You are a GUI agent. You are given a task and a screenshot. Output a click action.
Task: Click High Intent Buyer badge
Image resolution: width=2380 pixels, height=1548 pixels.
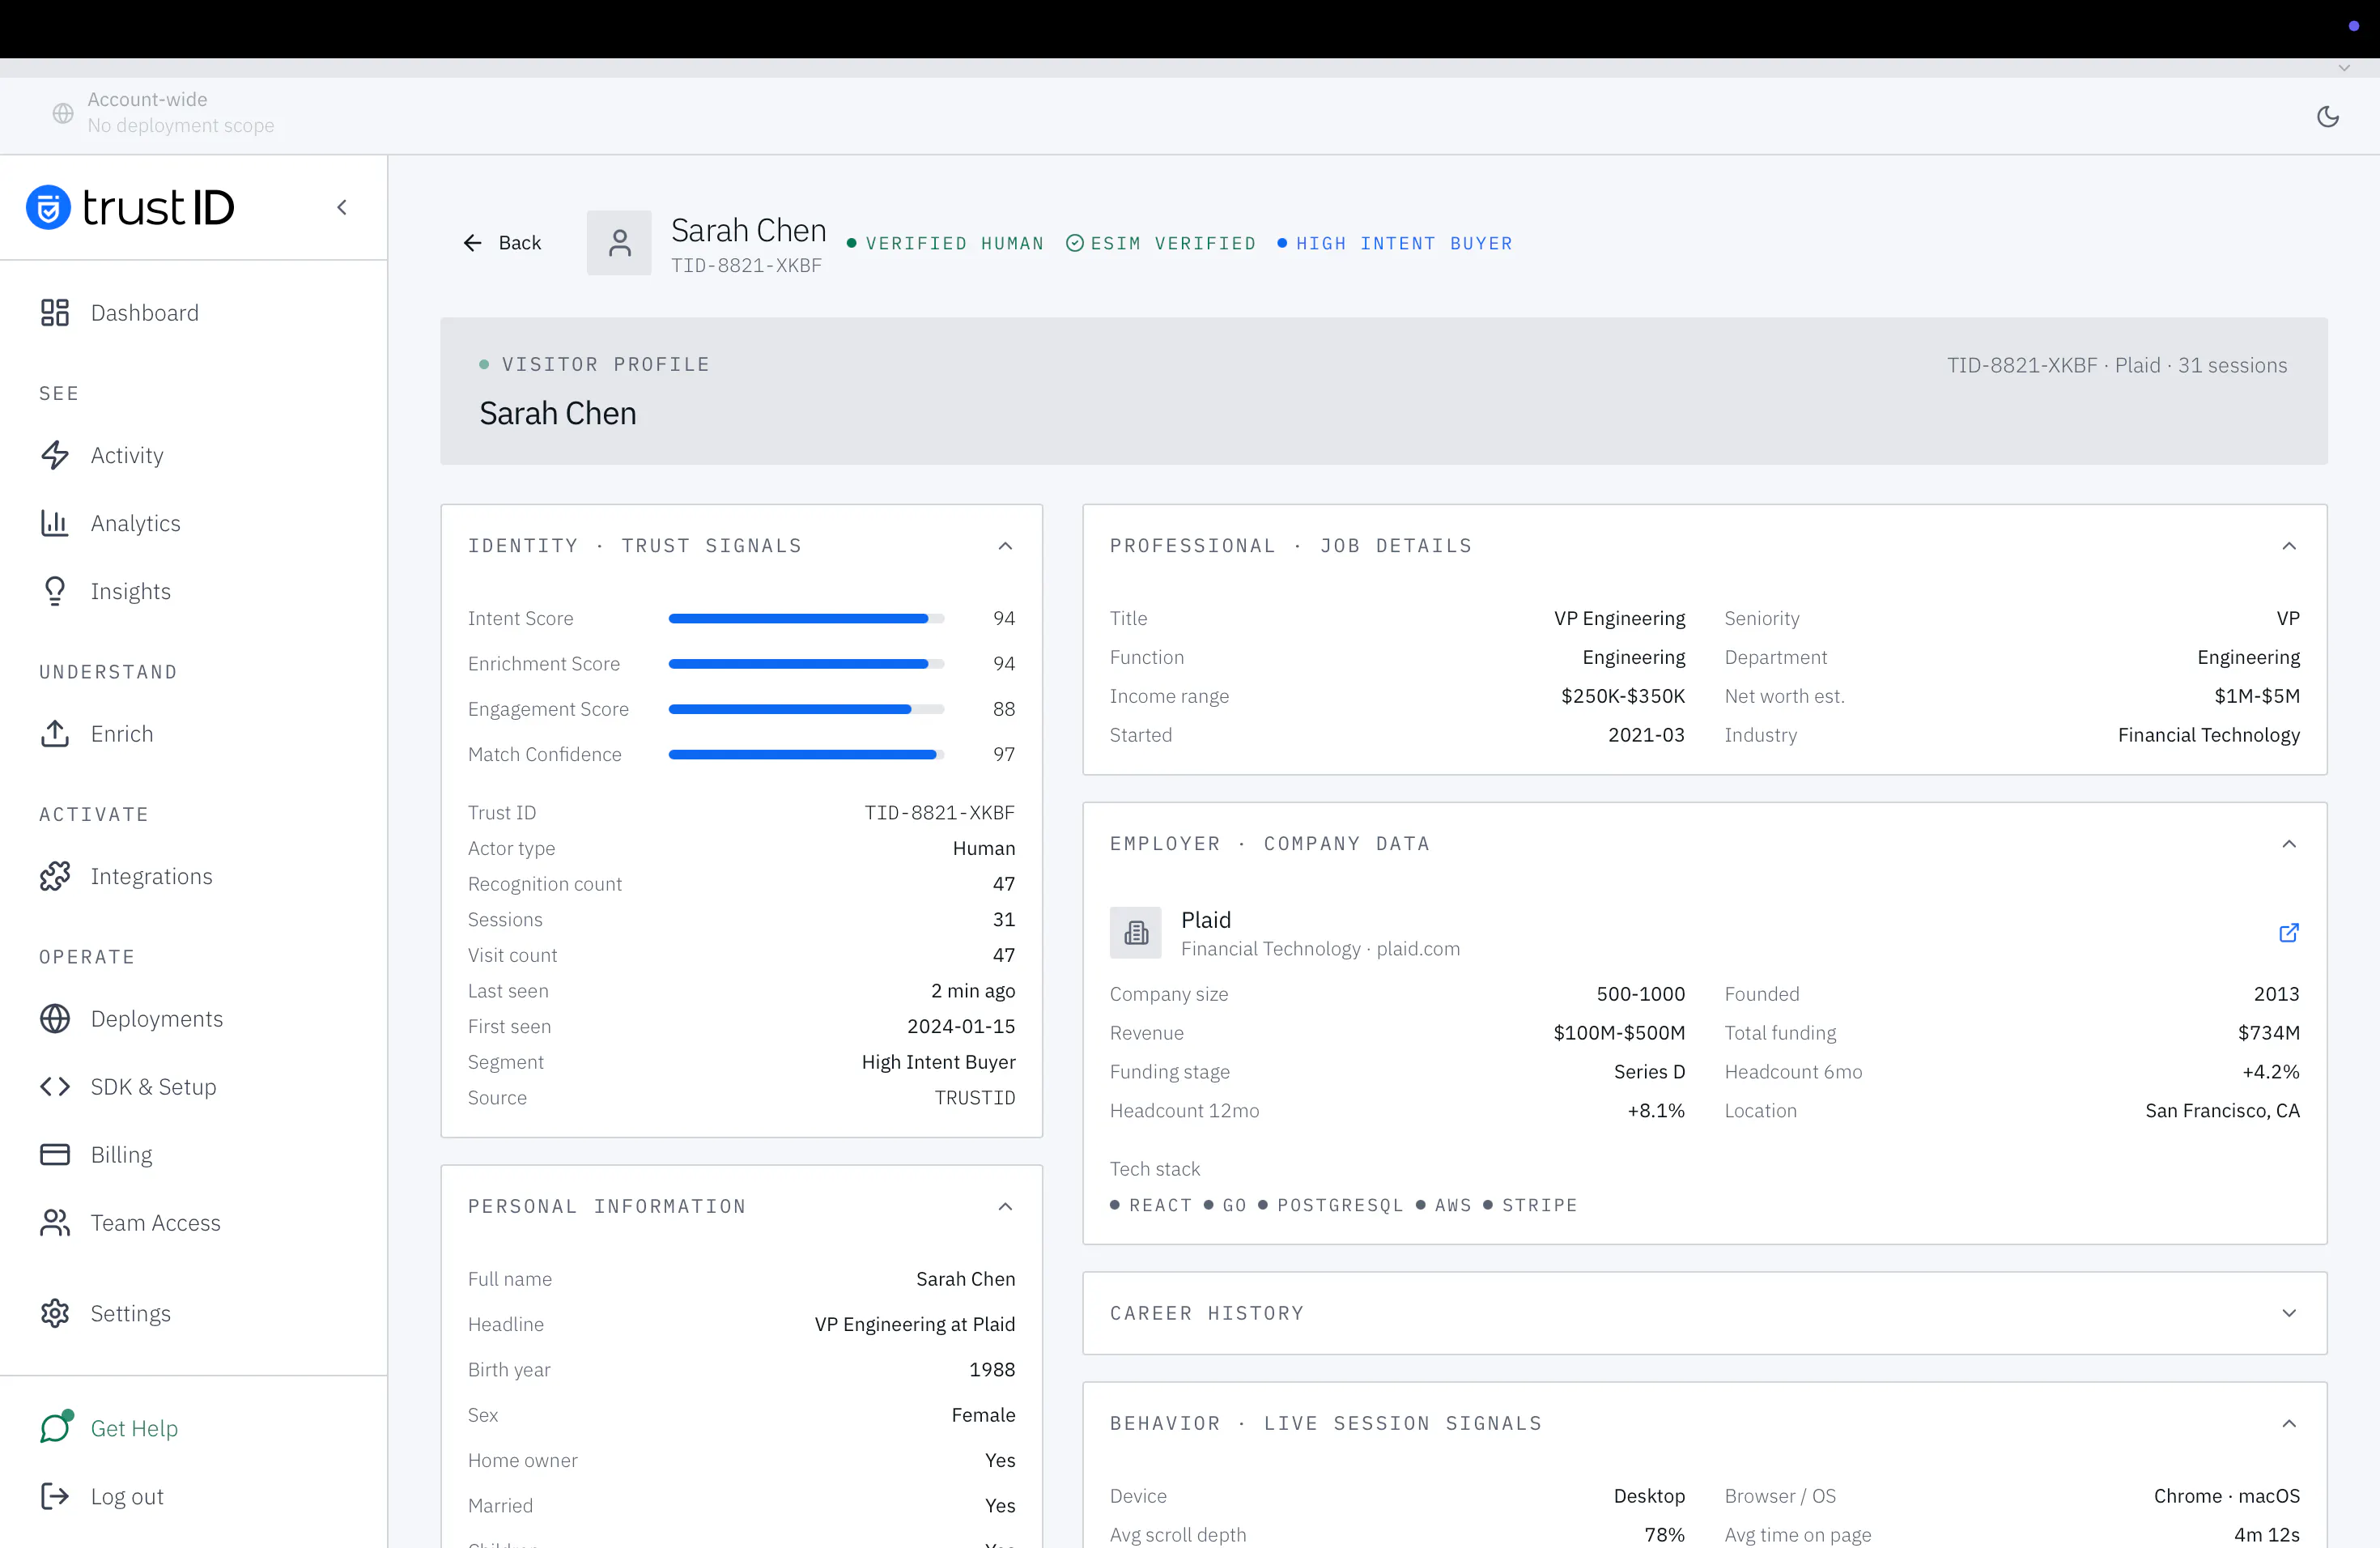coord(1395,243)
